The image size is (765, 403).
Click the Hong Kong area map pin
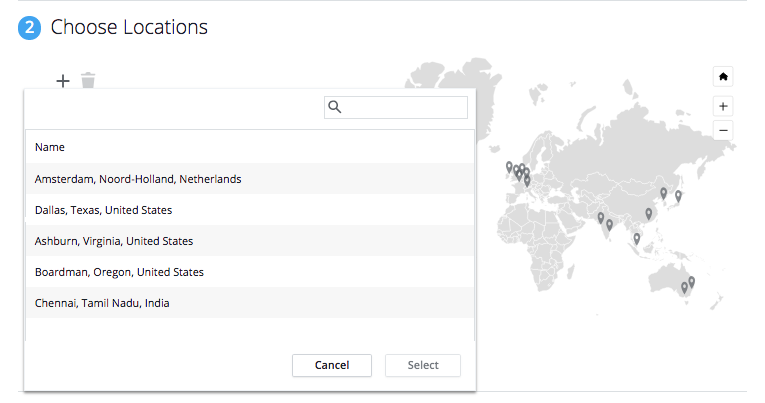(648, 214)
